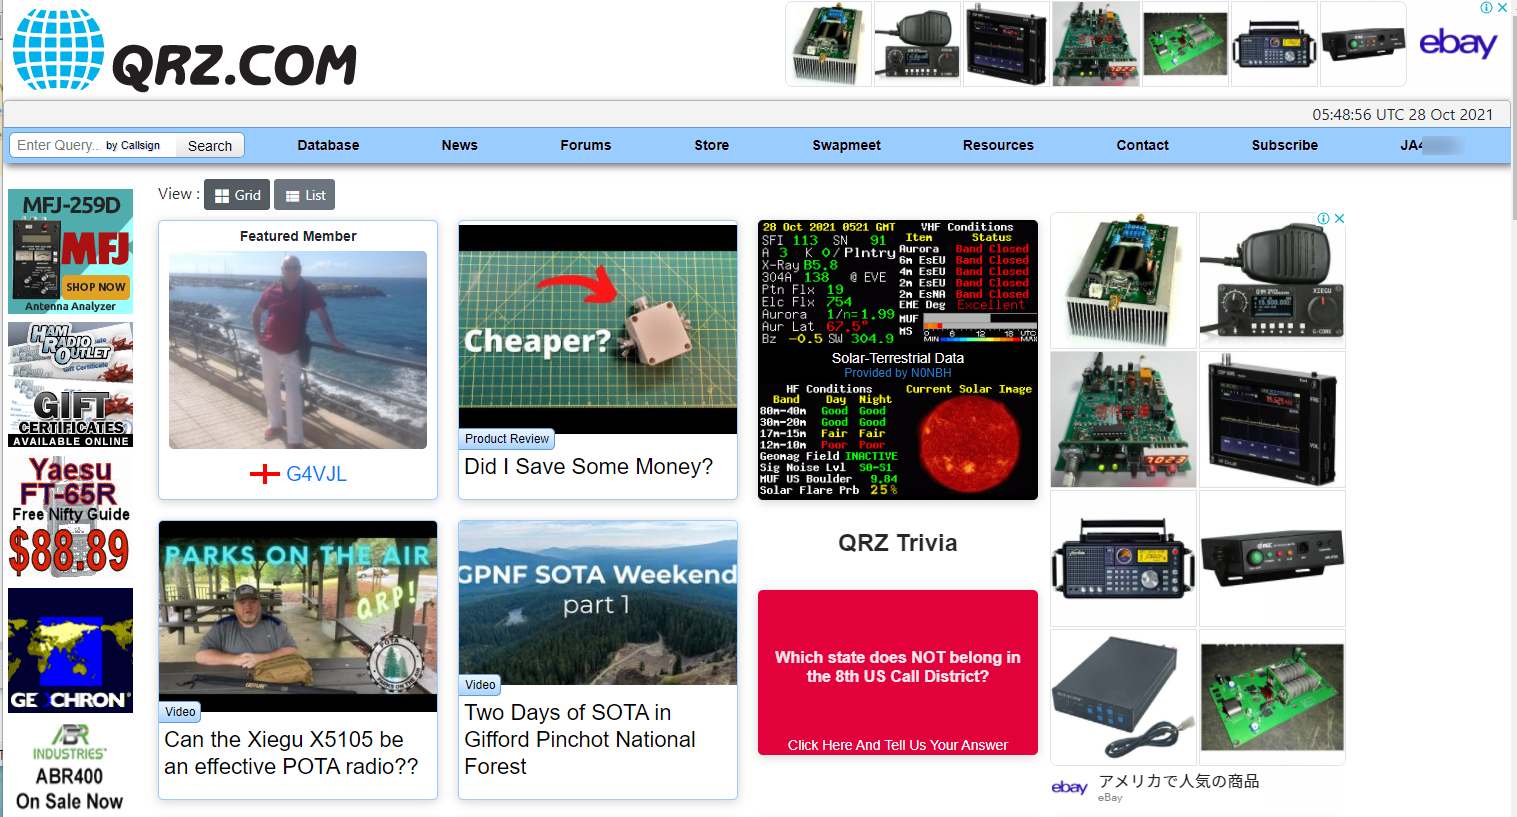Open the green coil circuit board in sidebar ad
Image resolution: width=1517 pixels, height=817 pixels.
pos(1272,697)
